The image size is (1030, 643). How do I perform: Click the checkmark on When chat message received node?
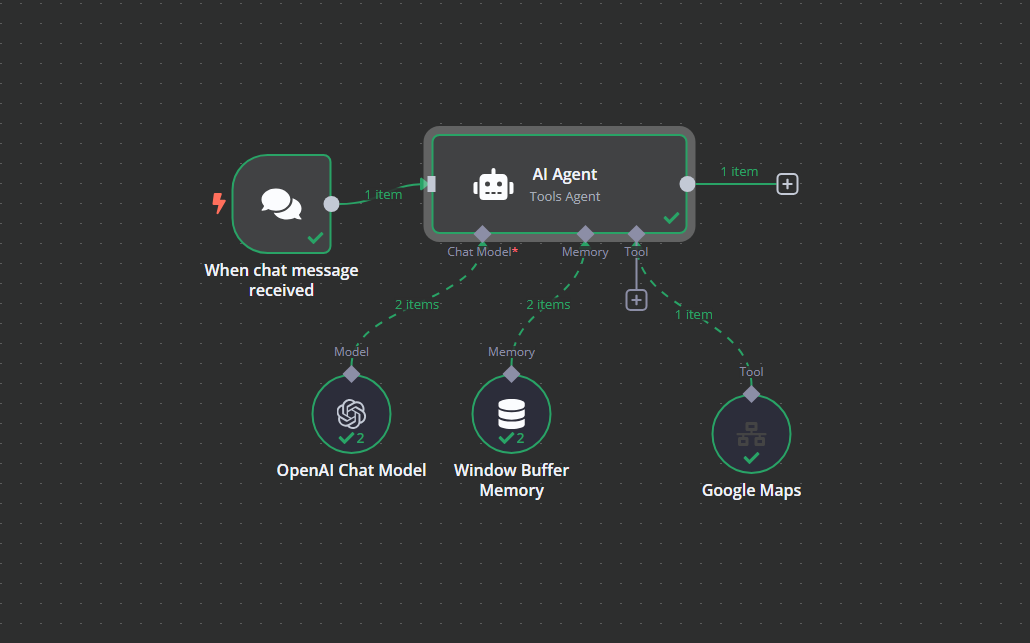(x=314, y=238)
